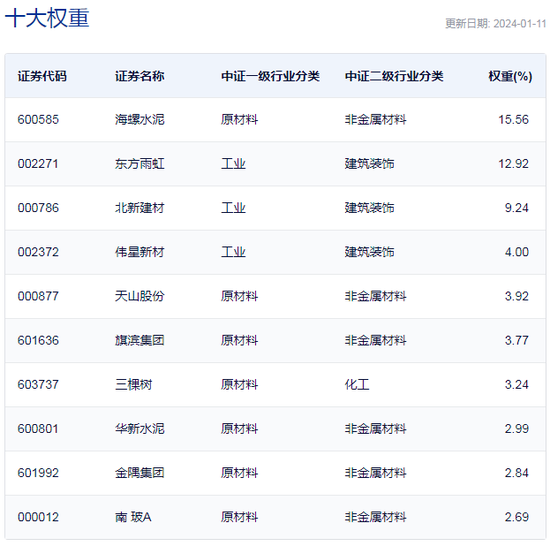Click 建筑装饰 in the 伟星新材 row

tap(369, 252)
